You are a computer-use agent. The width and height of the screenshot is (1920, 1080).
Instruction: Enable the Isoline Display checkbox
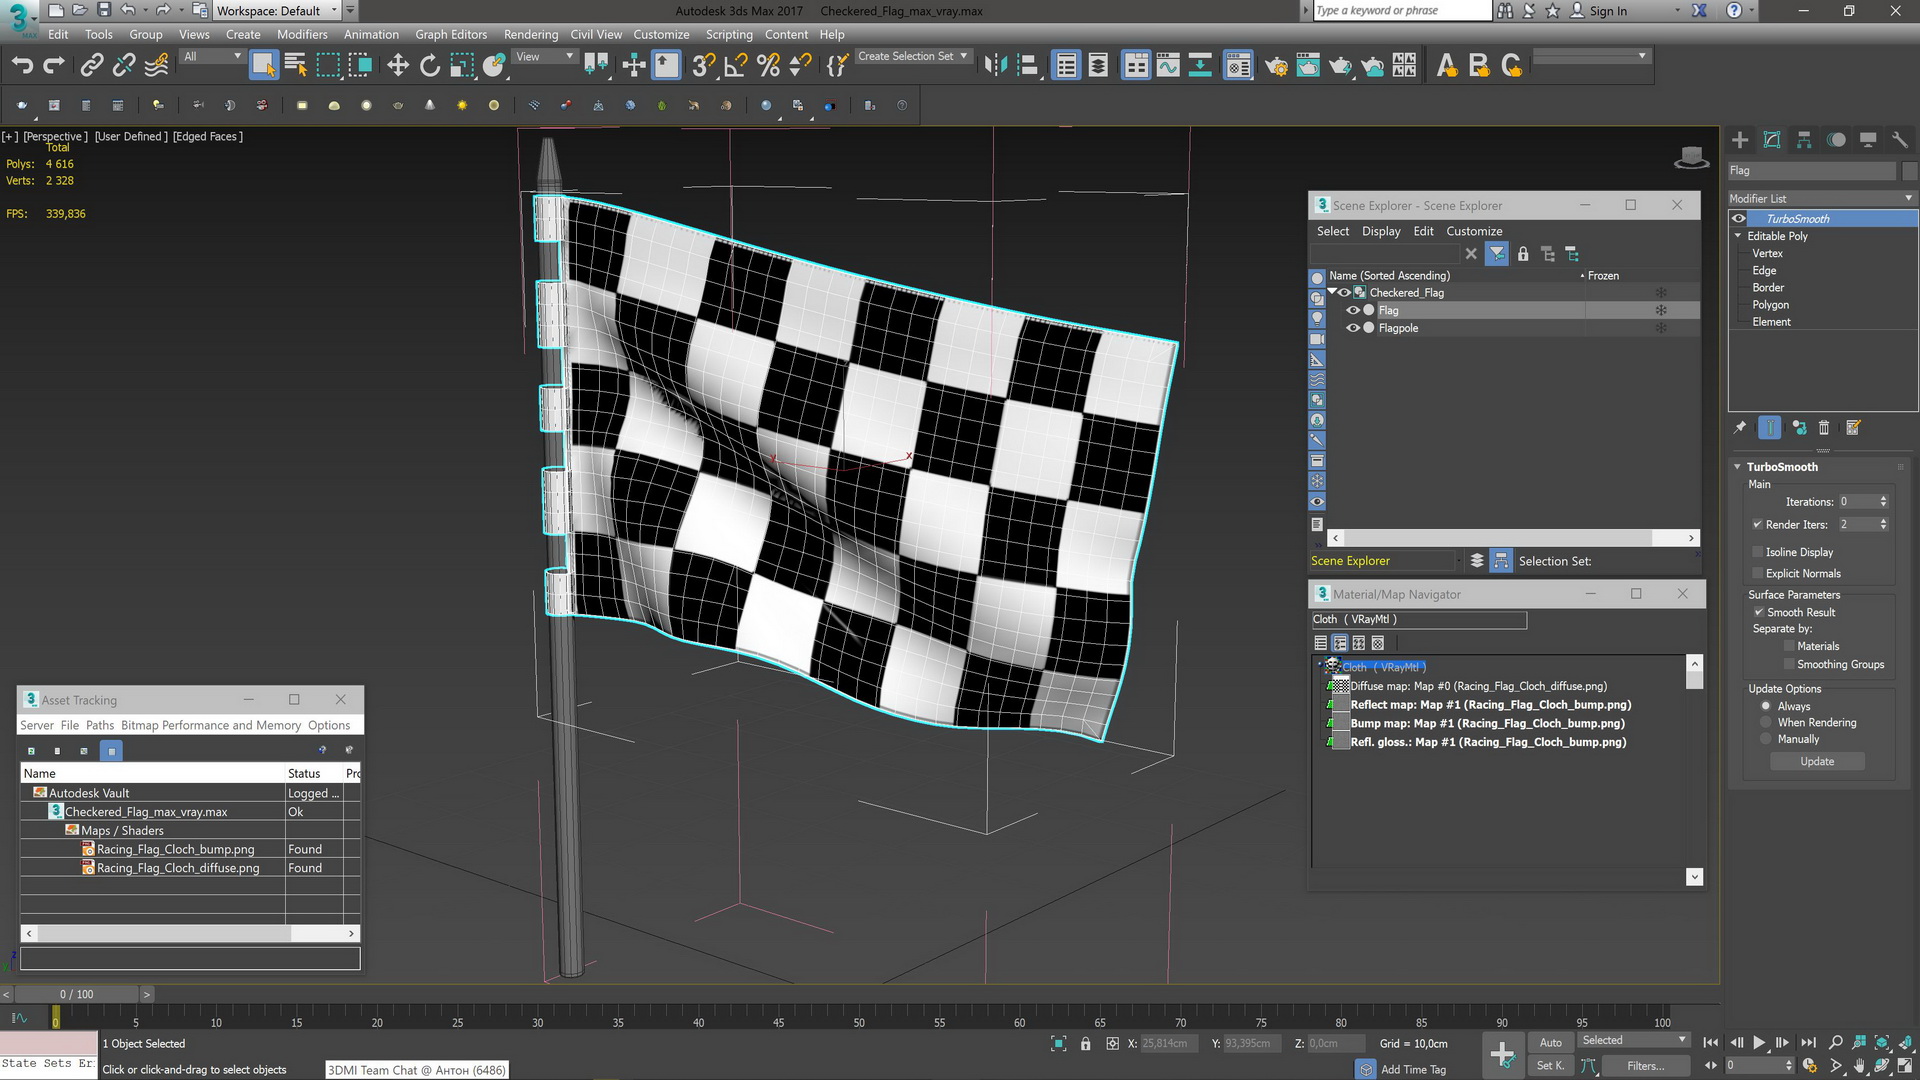point(1757,552)
